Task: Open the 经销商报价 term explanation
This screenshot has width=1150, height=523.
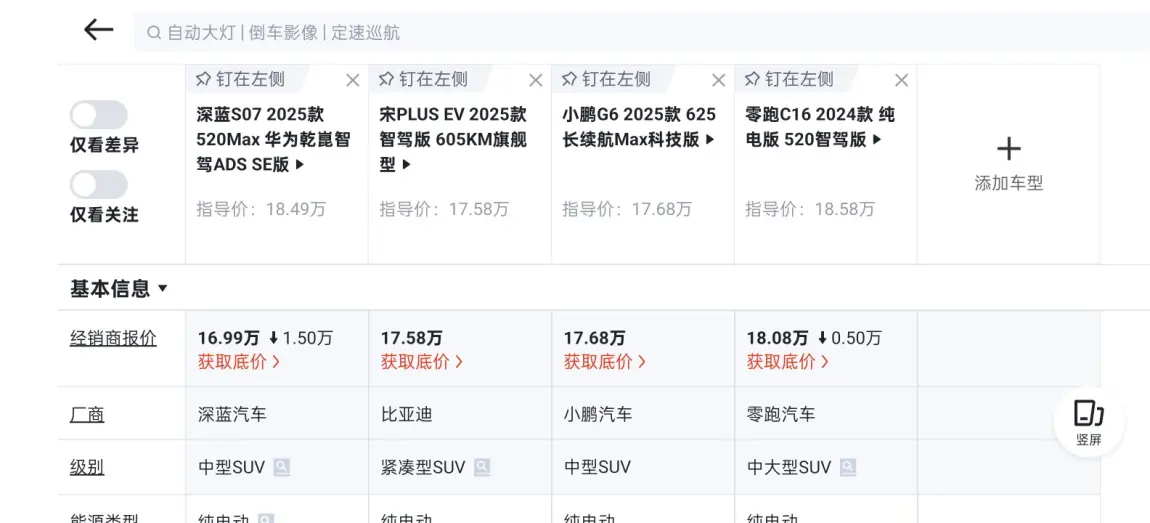Action: pos(113,339)
